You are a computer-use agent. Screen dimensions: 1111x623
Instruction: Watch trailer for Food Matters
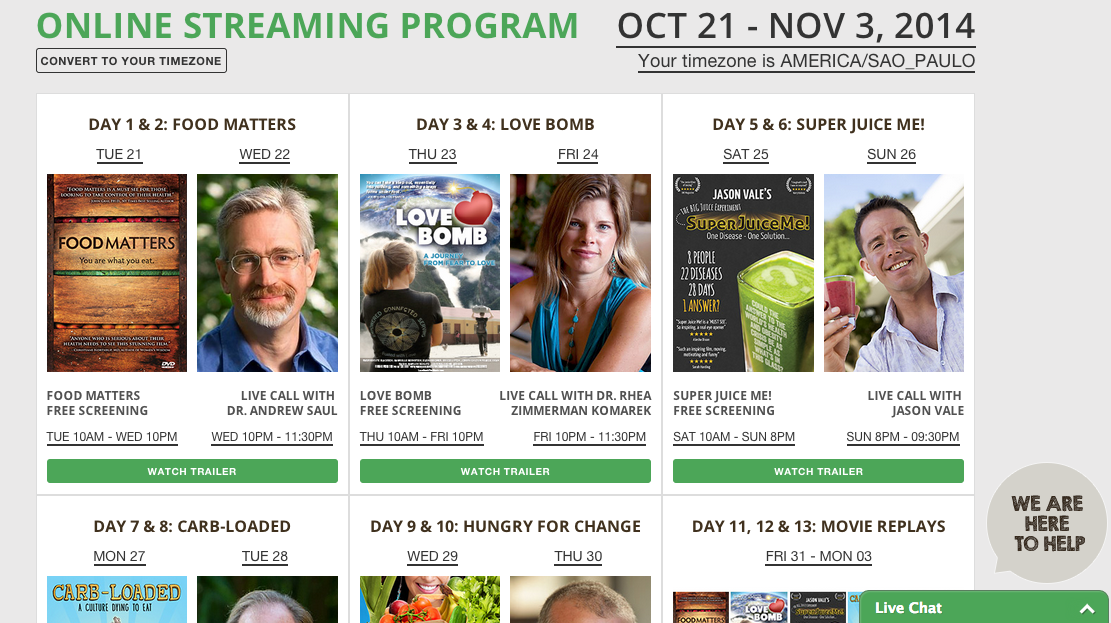(192, 471)
